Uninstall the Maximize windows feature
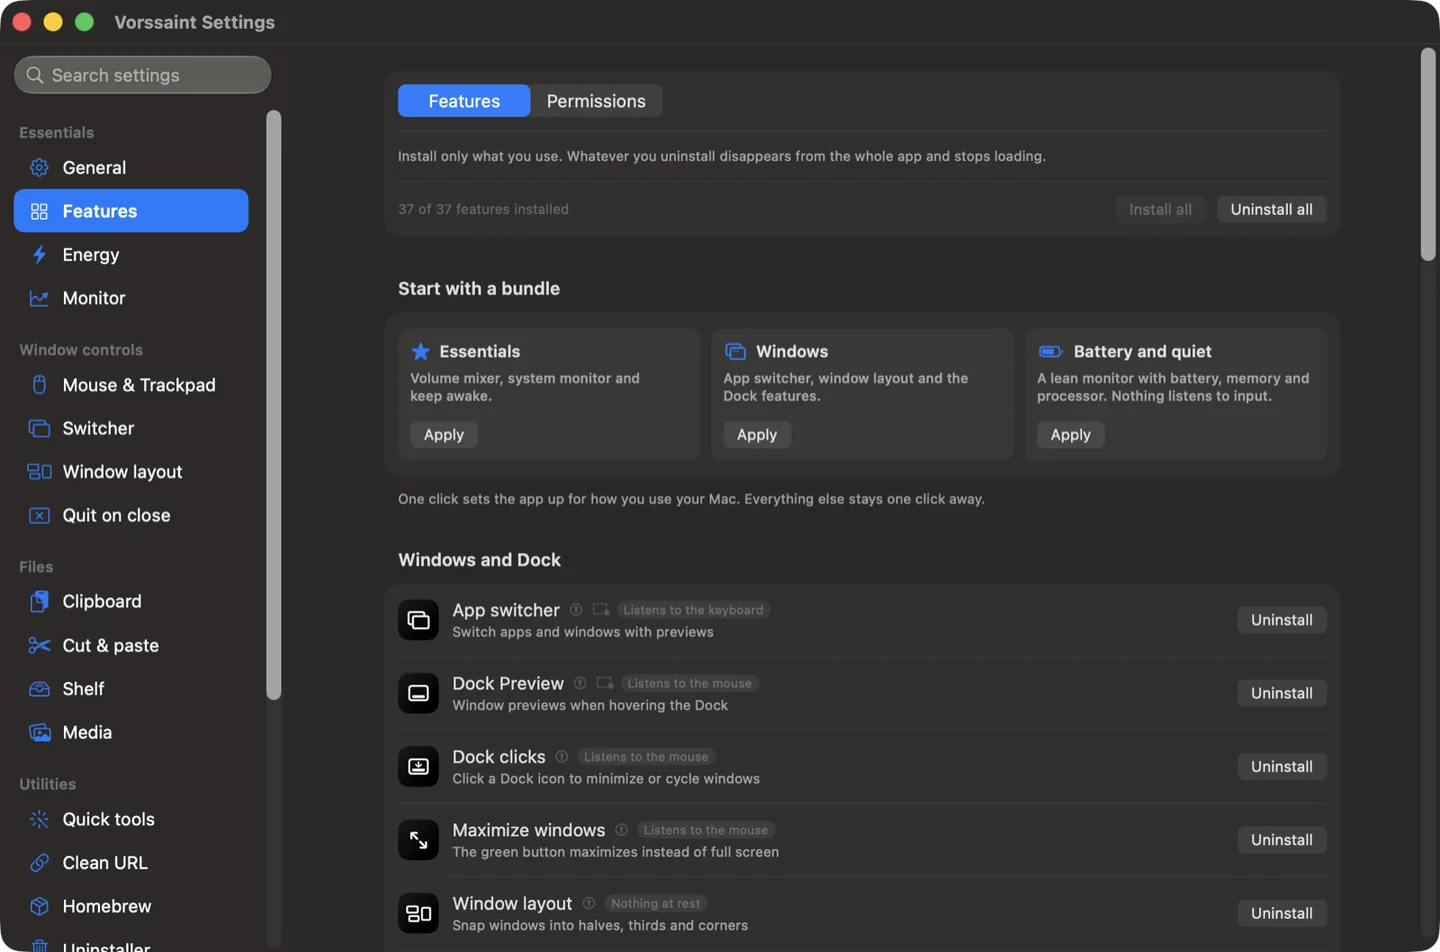 point(1282,840)
